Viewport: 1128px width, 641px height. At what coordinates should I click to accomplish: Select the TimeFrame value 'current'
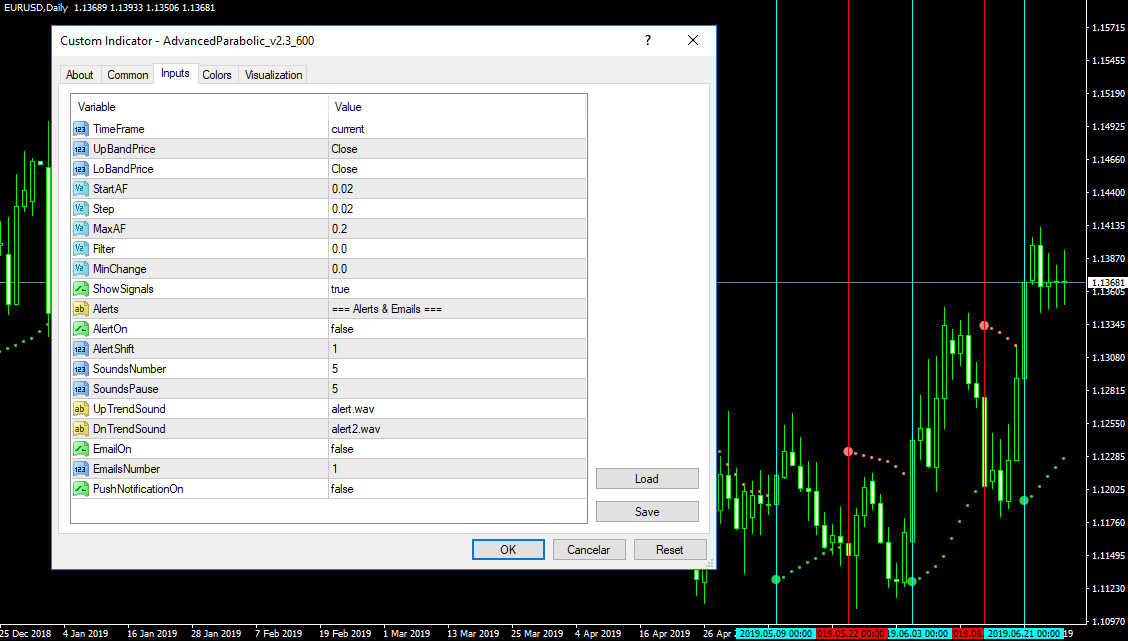tap(458, 129)
